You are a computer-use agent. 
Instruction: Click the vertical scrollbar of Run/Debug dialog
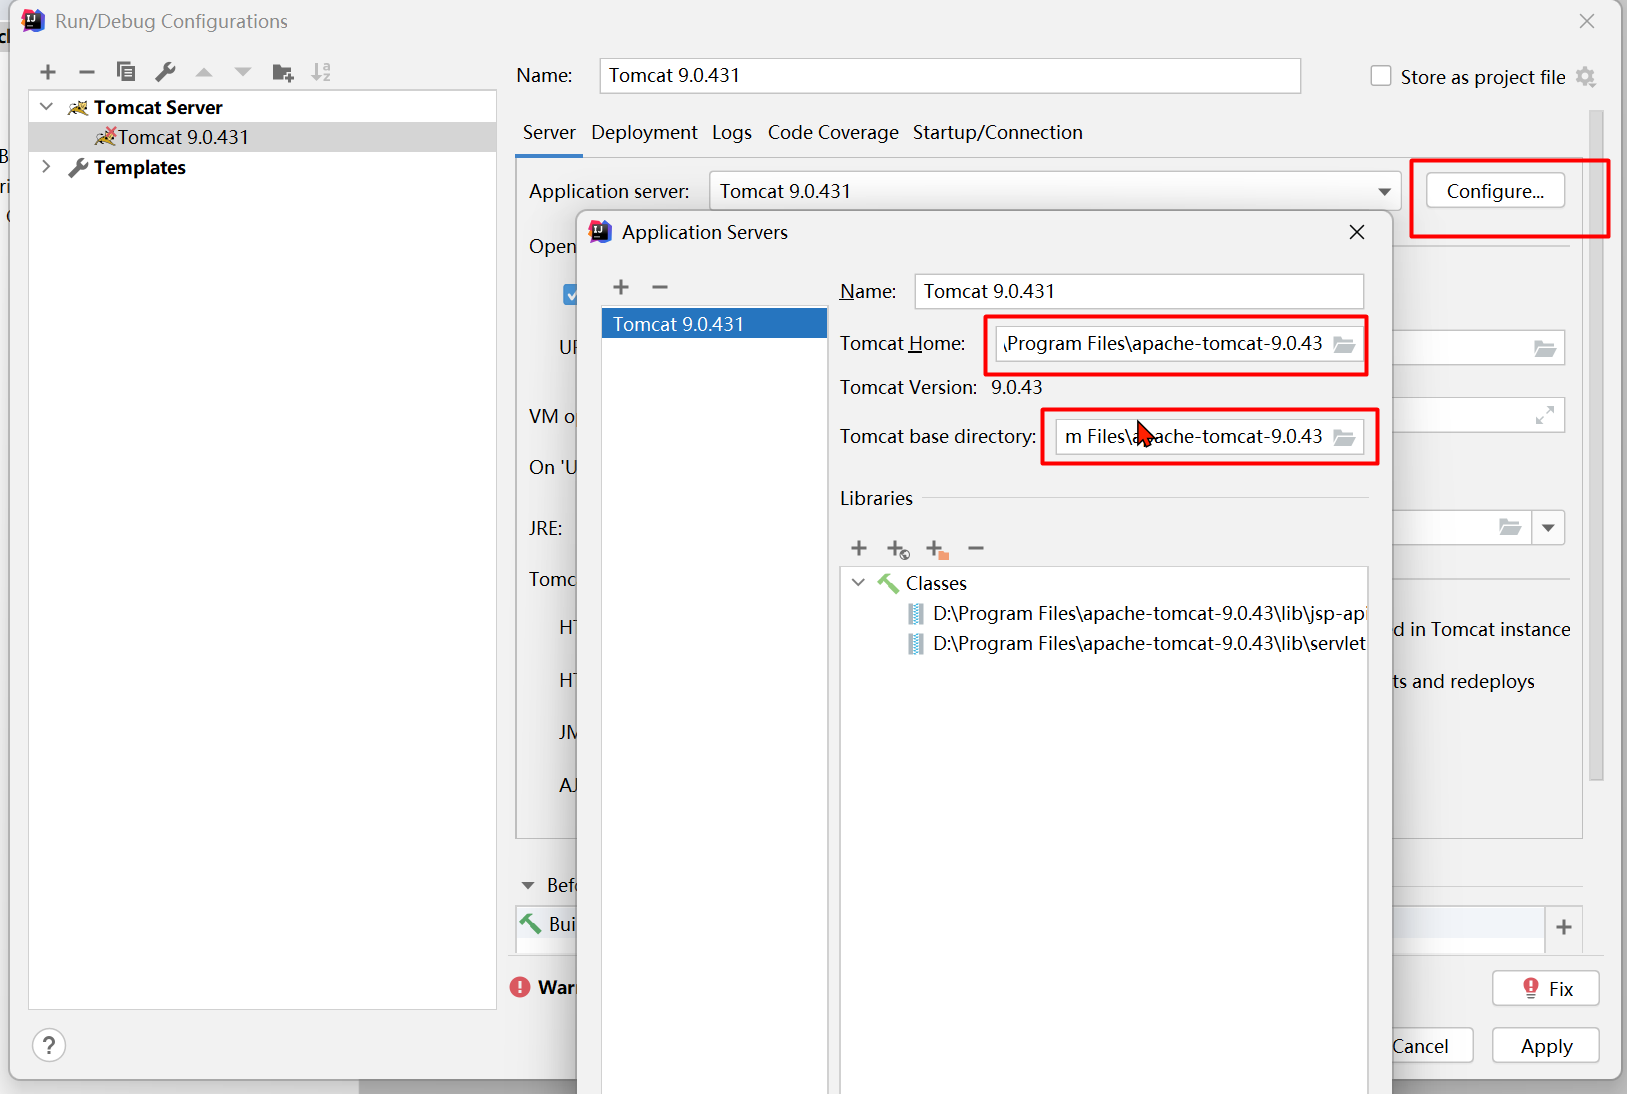(1596, 445)
